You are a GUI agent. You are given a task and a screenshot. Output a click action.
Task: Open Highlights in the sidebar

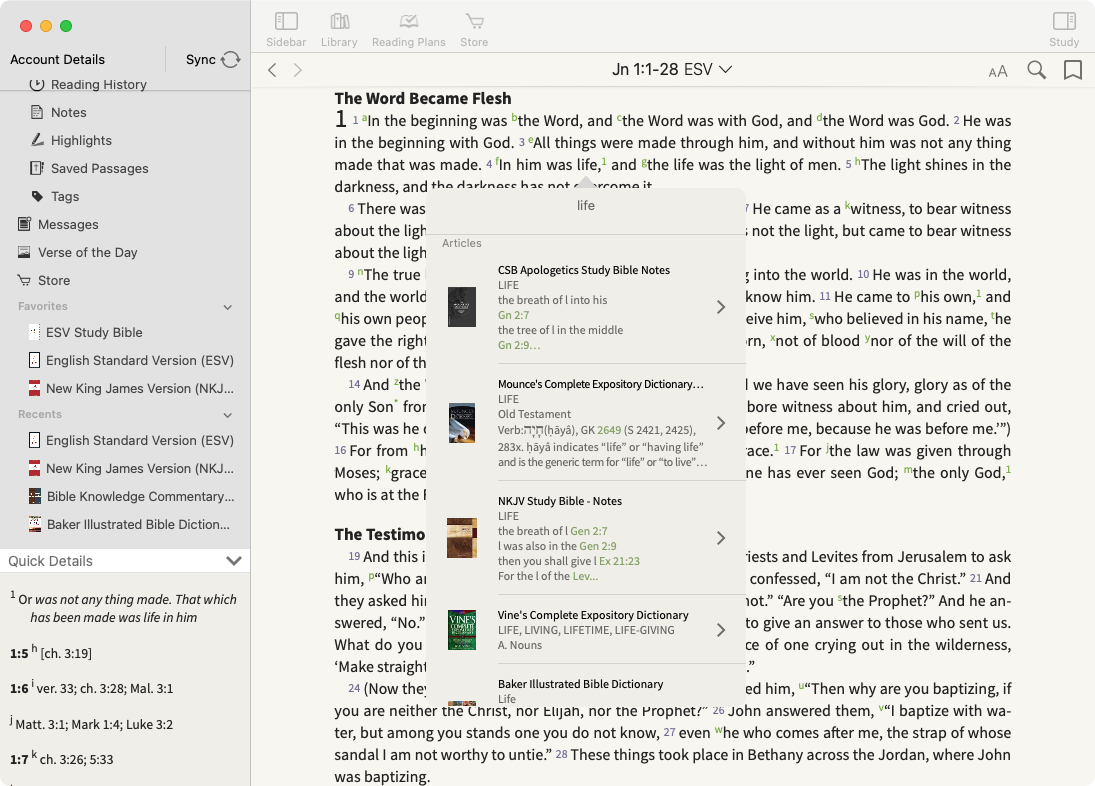[x=81, y=140]
